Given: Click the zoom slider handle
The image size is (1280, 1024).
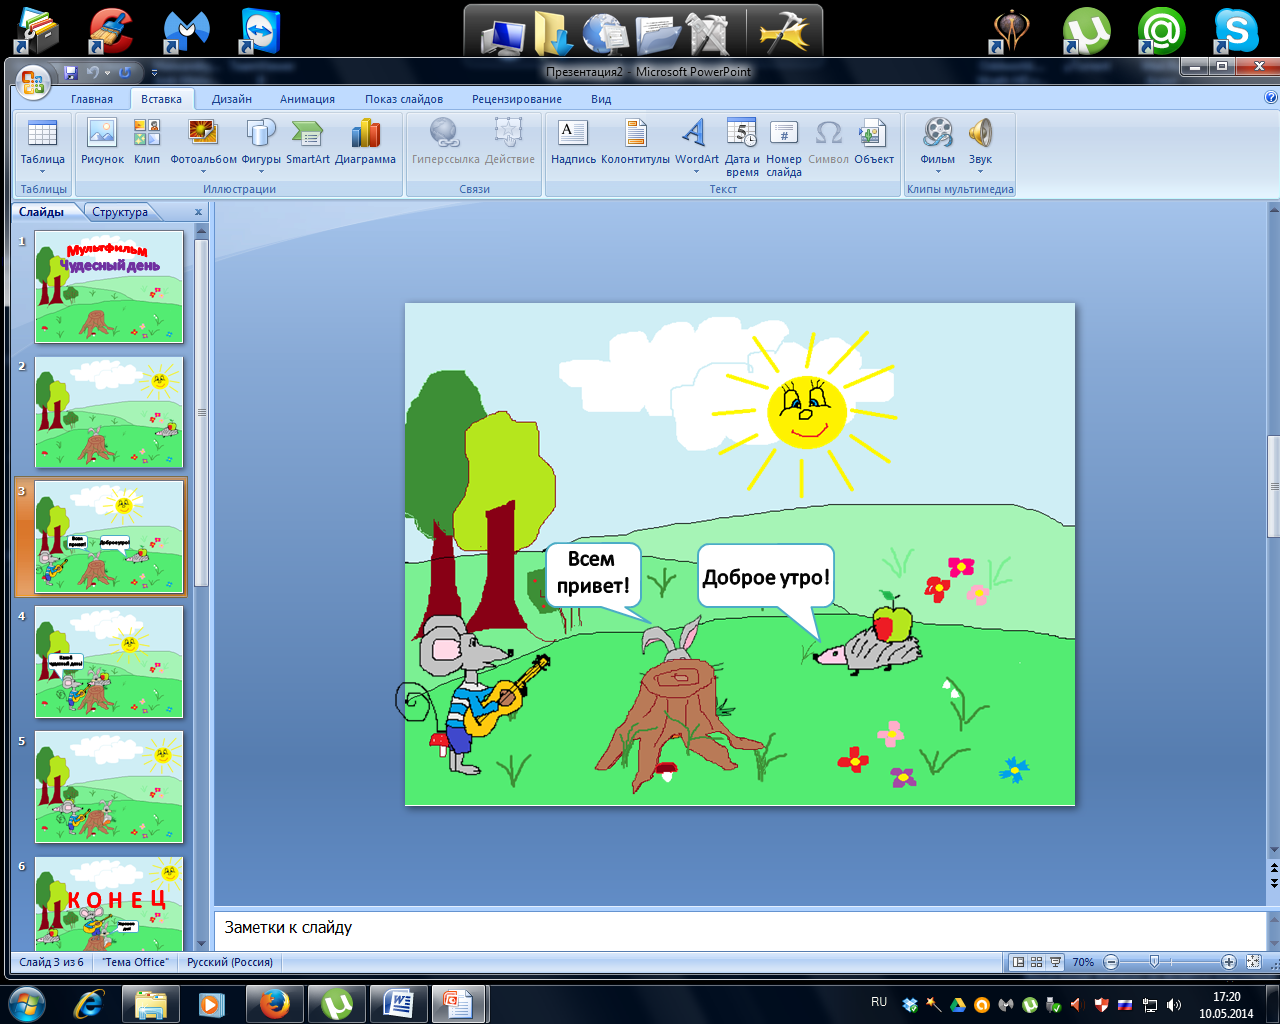Looking at the screenshot, I should point(1154,962).
